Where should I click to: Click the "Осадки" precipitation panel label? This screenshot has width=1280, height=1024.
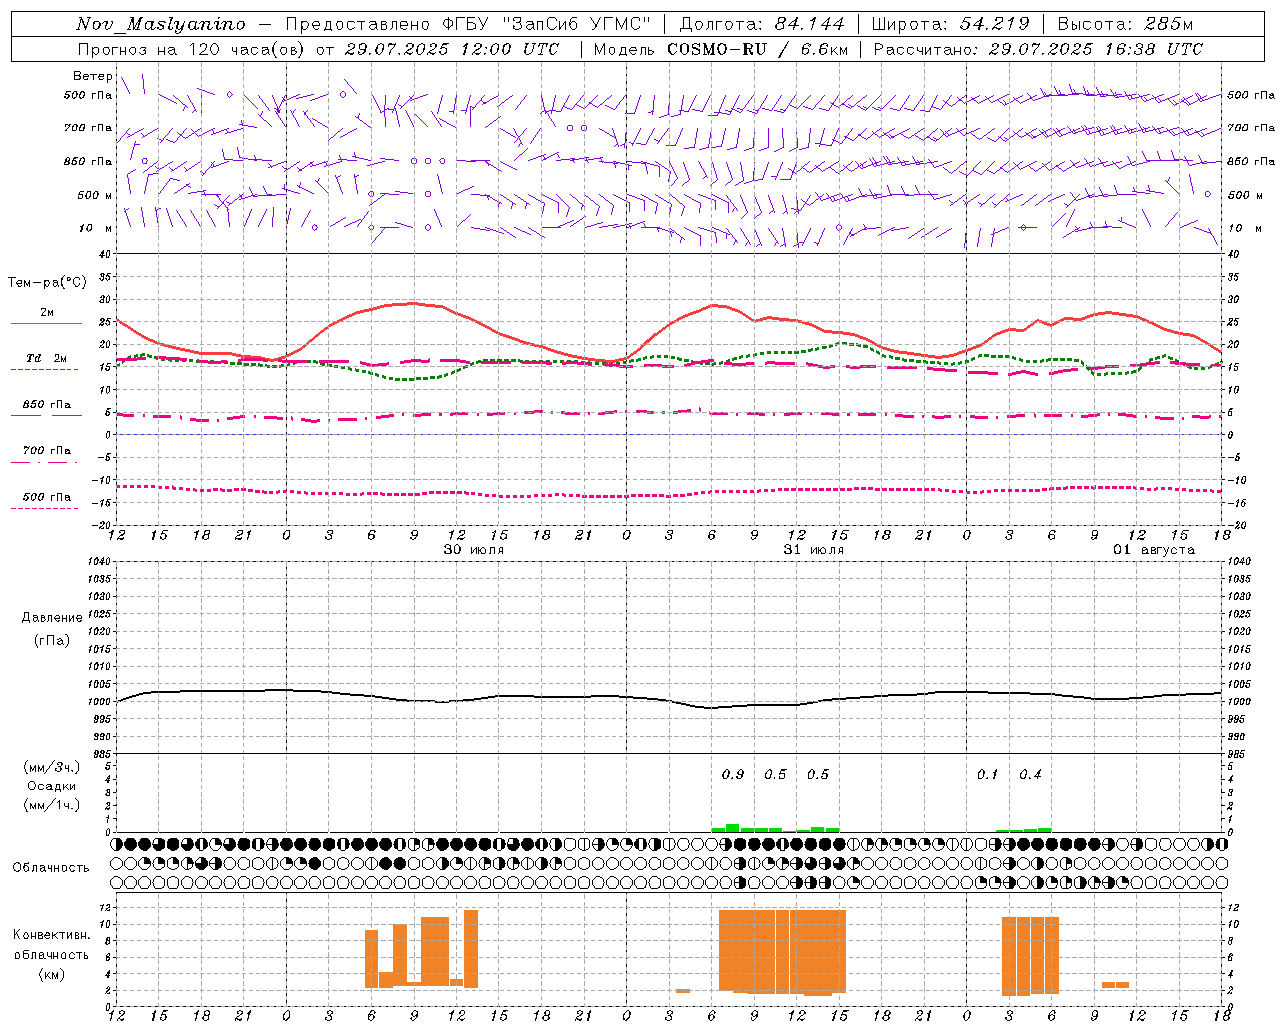click(52, 786)
